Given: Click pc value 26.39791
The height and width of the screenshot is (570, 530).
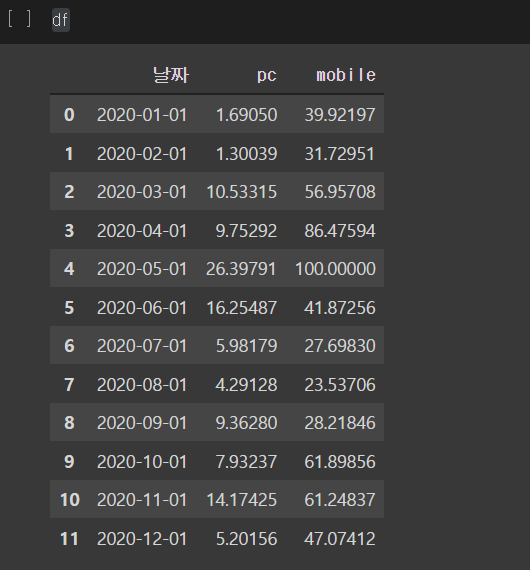Looking at the screenshot, I should coord(241,269).
